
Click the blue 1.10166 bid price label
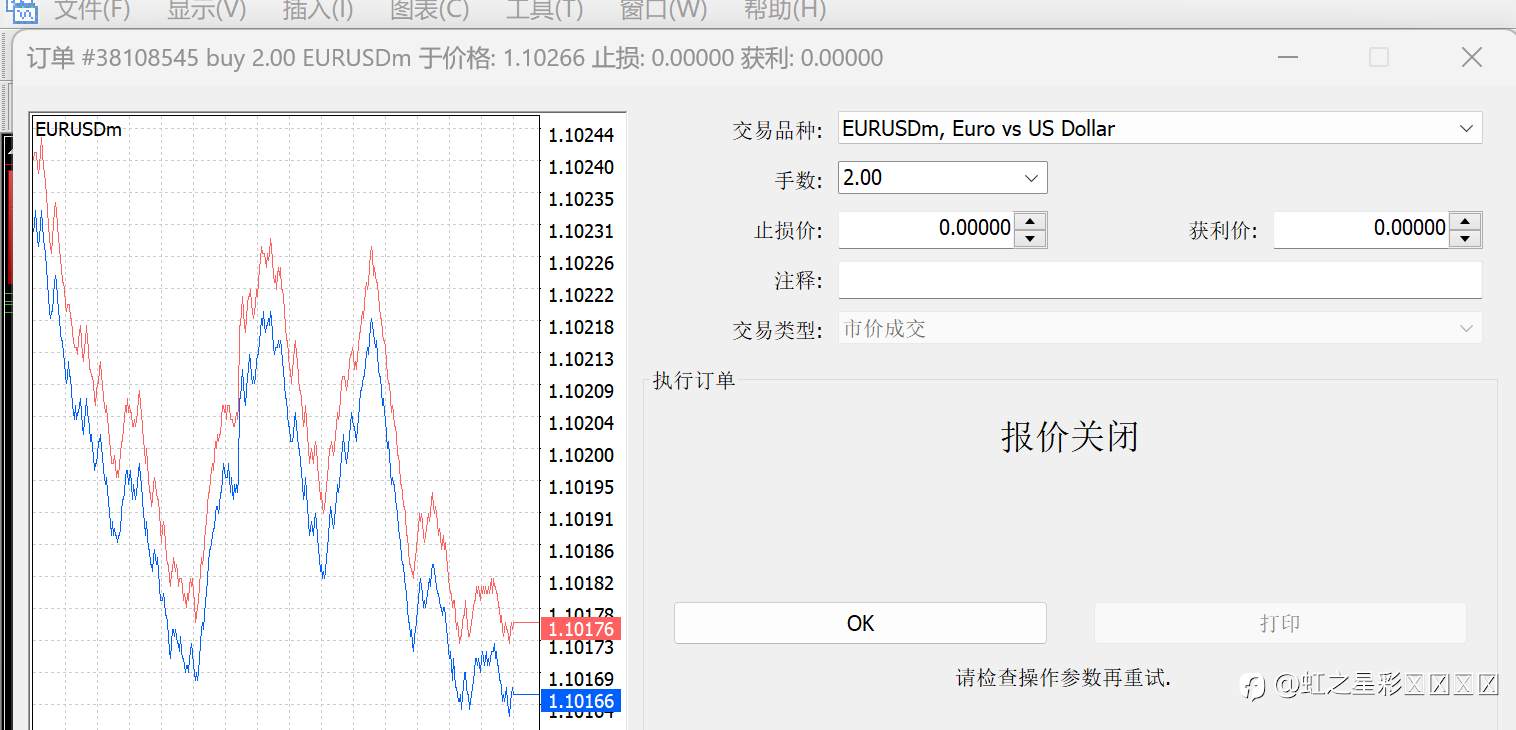tap(581, 701)
